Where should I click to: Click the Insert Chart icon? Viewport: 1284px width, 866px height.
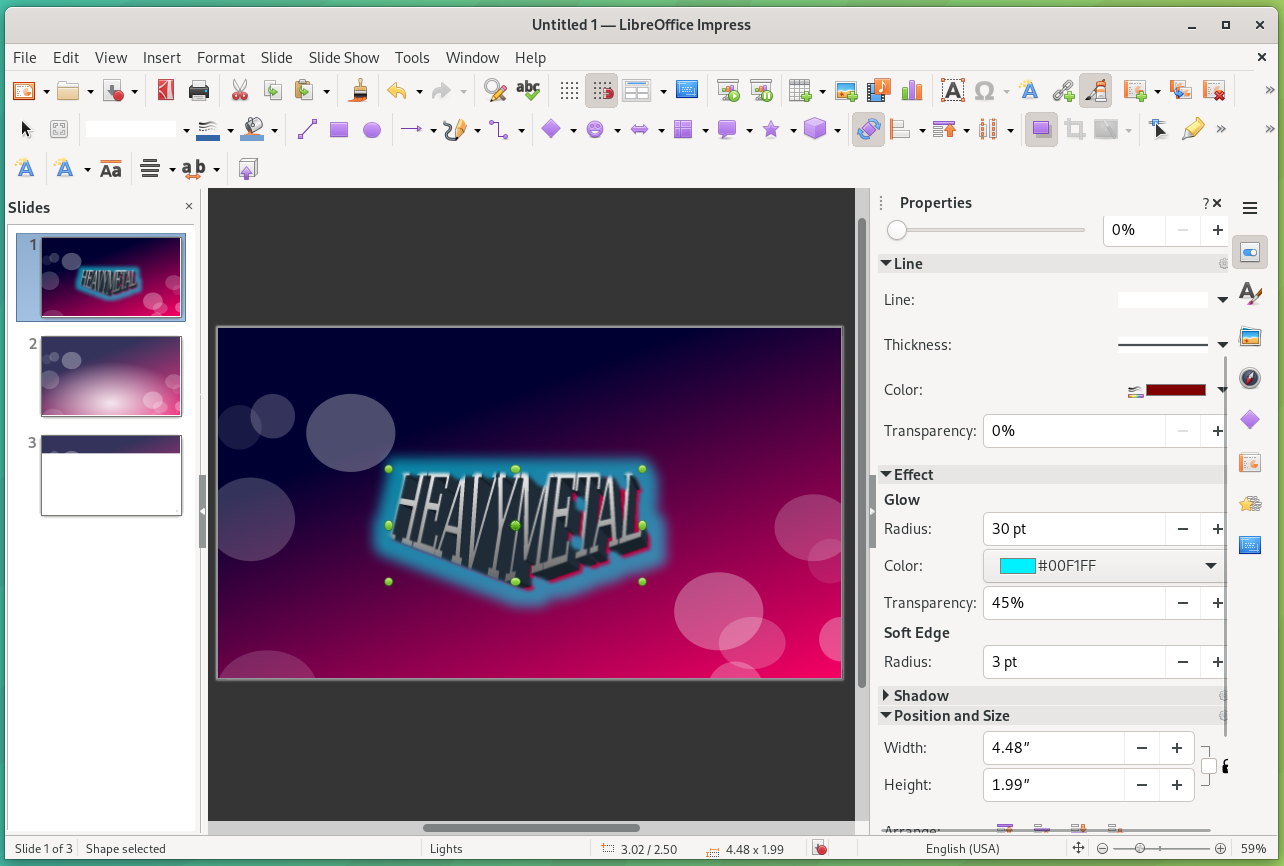pyautogui.click(x=911, y=90)
